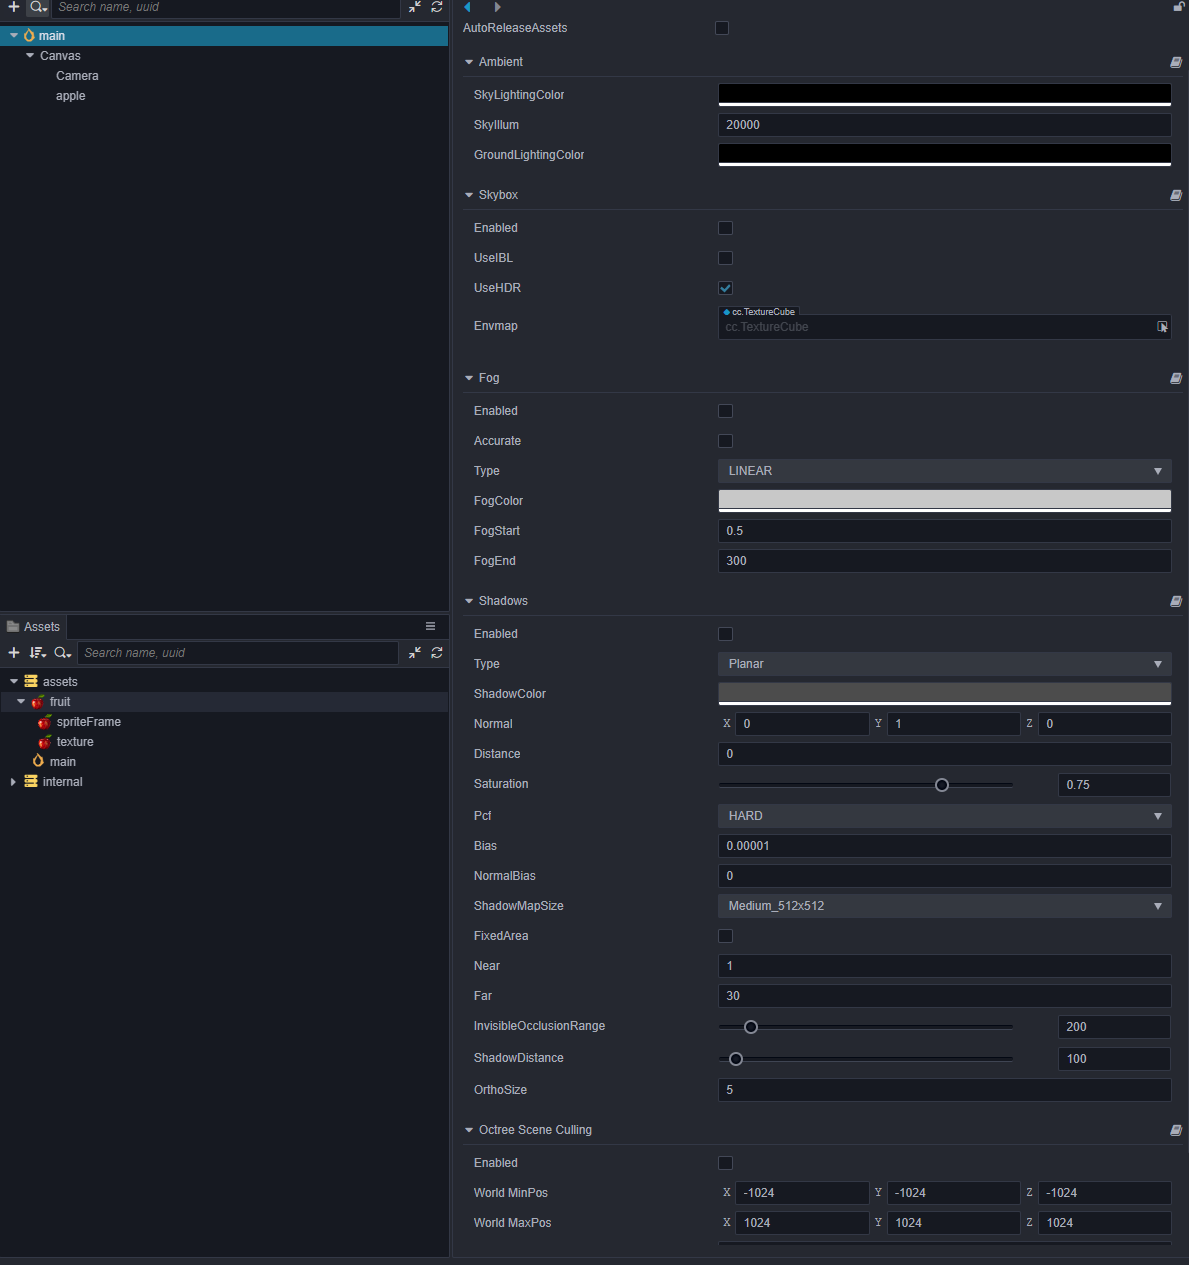Viewport: 1189px width, 1265px height.
Task: Open the ShadowMapSize dropdown
Action: (944, 906)
